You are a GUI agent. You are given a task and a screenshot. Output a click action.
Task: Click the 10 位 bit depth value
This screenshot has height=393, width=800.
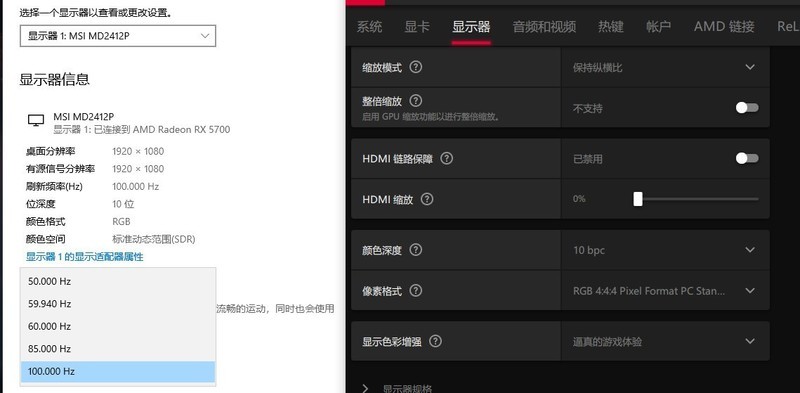pyautogui.click(x=123, y=204)
